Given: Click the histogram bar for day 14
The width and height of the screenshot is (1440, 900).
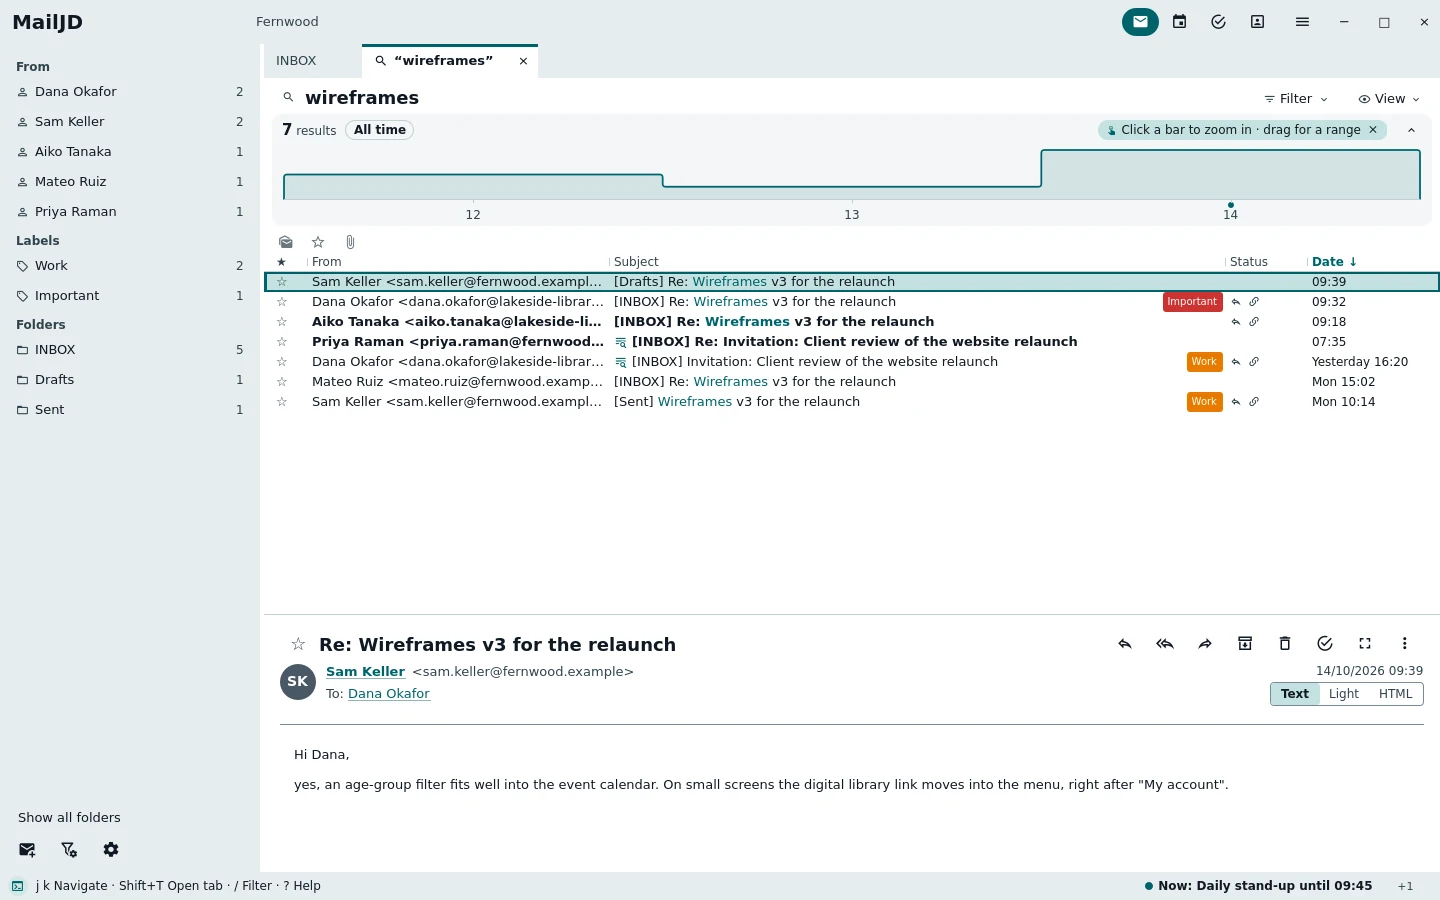Looking at the screenshot, I should click(1230, 175).
